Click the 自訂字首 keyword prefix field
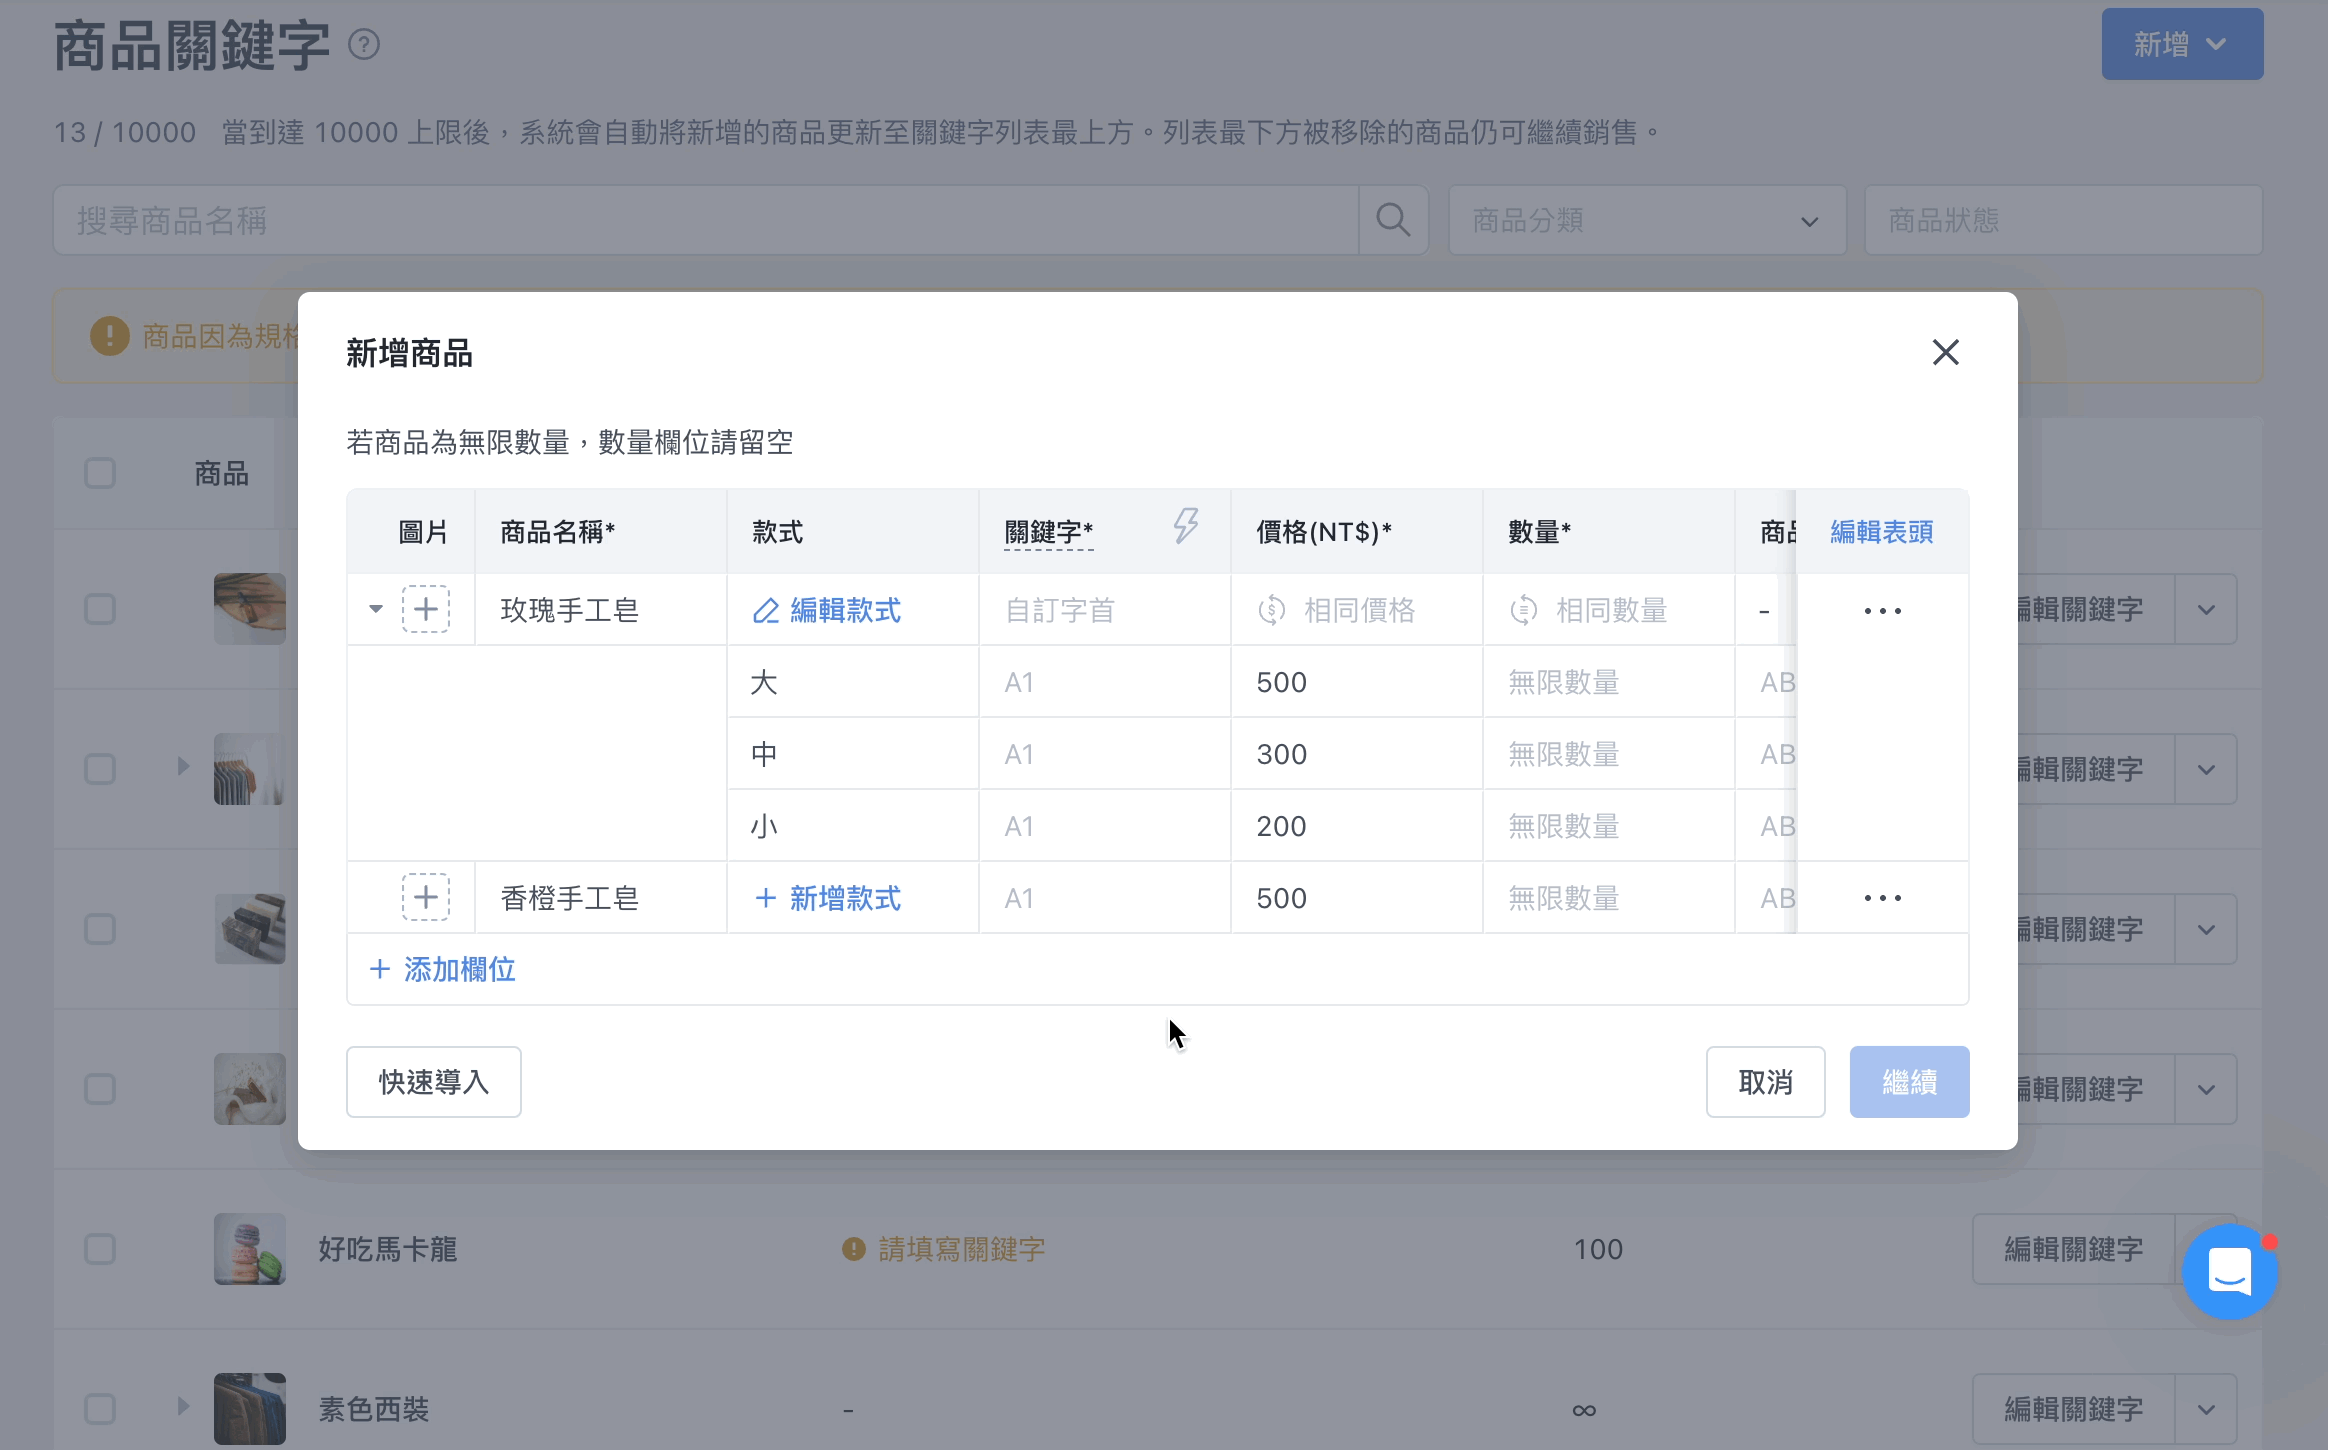Screen dimensions: 2328x1450 point(1104,610)
